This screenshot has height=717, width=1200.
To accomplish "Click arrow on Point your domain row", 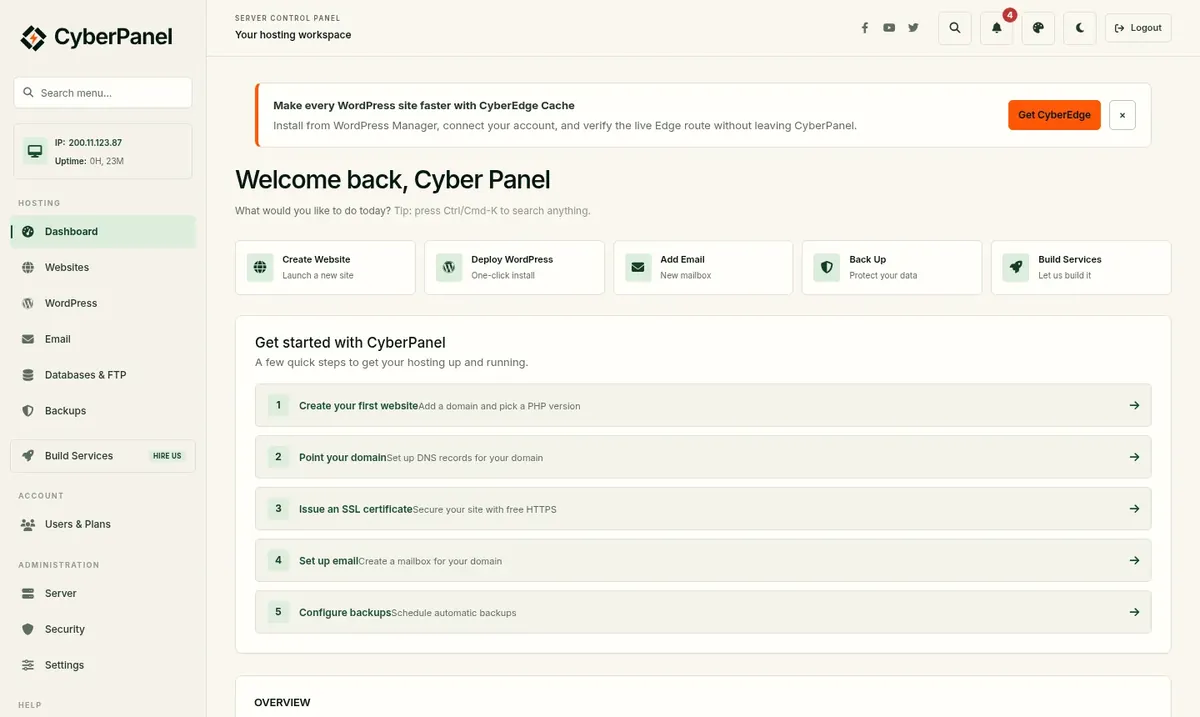I will pyautogui.click(x=1134, y=457).
